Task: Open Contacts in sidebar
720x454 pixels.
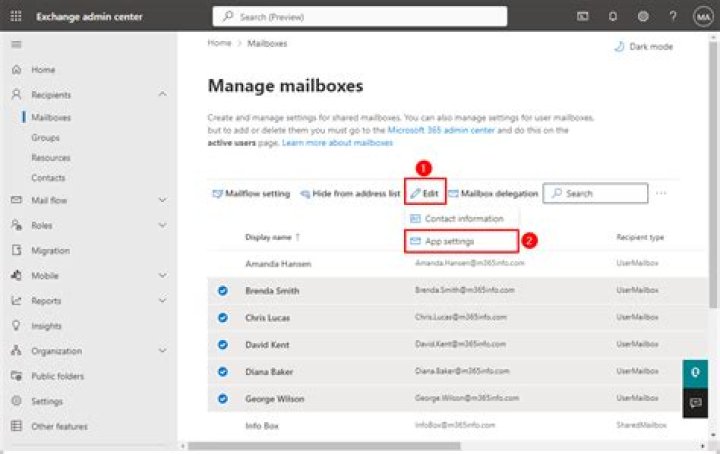Action: coord(48,178)
